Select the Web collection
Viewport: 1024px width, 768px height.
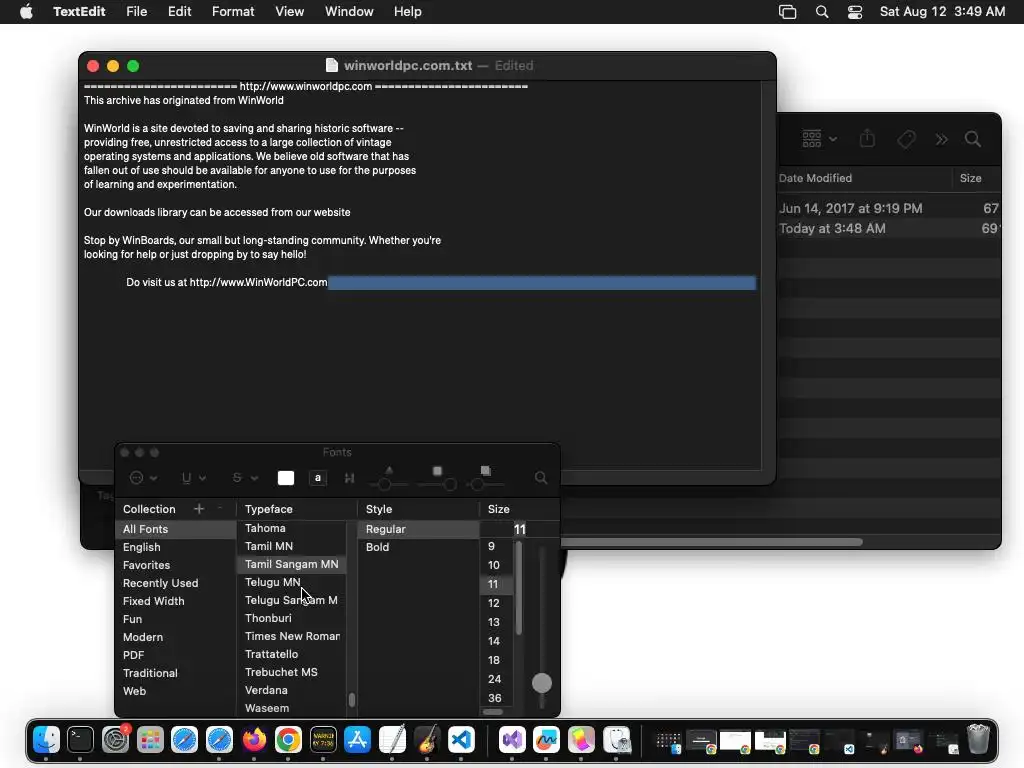pos(176,691)
